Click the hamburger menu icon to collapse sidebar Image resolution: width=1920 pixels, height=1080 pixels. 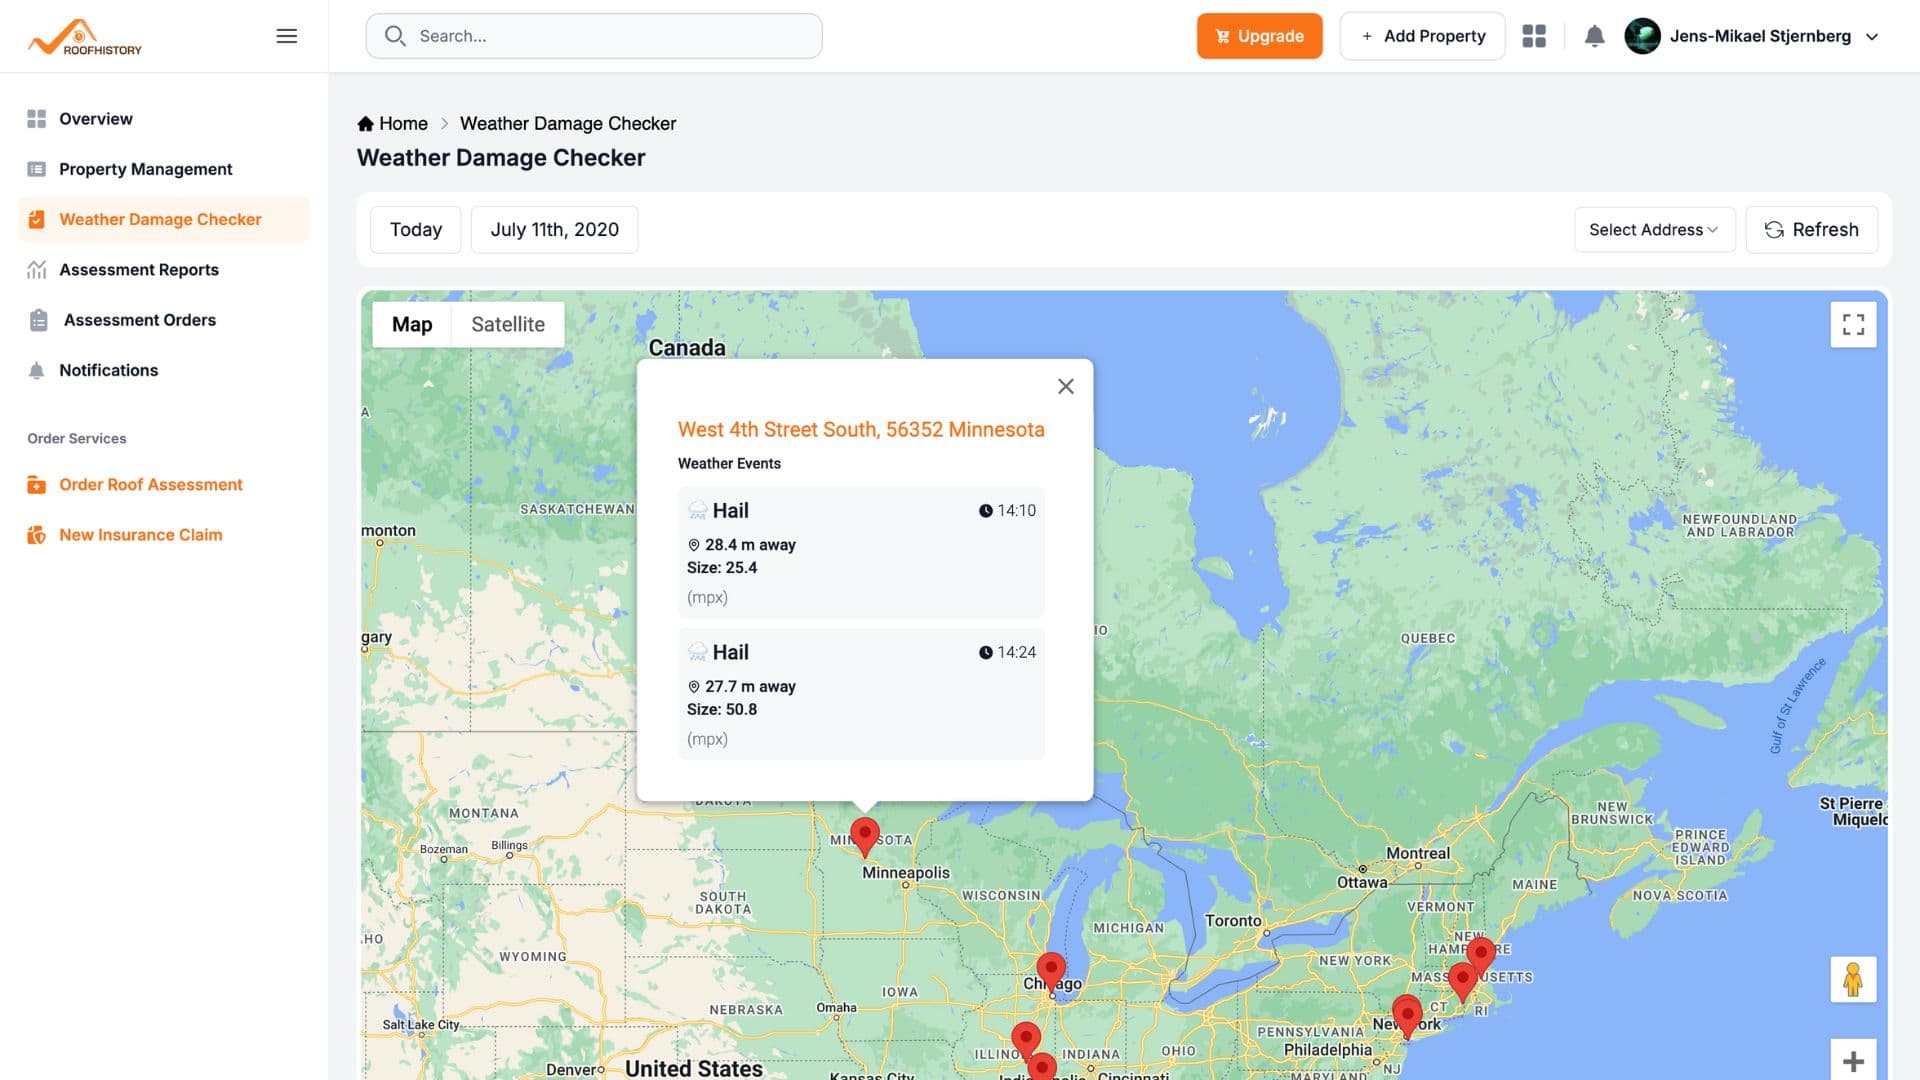pyautogui.click(x=286, y=36)
